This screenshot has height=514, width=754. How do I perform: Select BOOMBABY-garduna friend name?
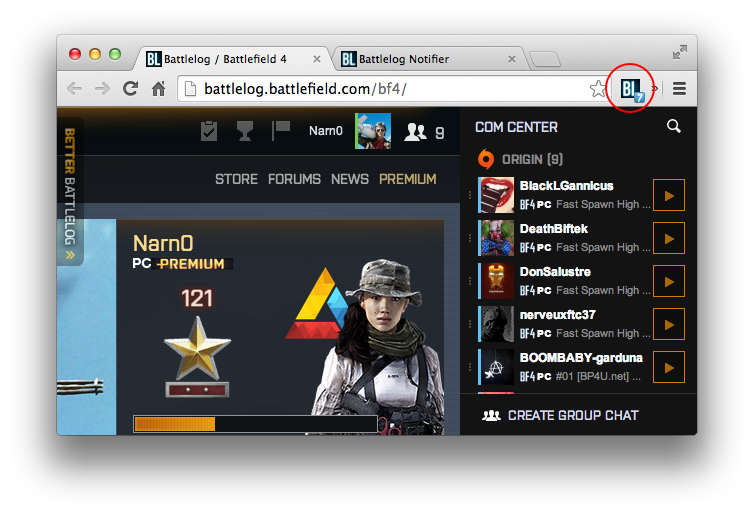(x=581, y=358)
